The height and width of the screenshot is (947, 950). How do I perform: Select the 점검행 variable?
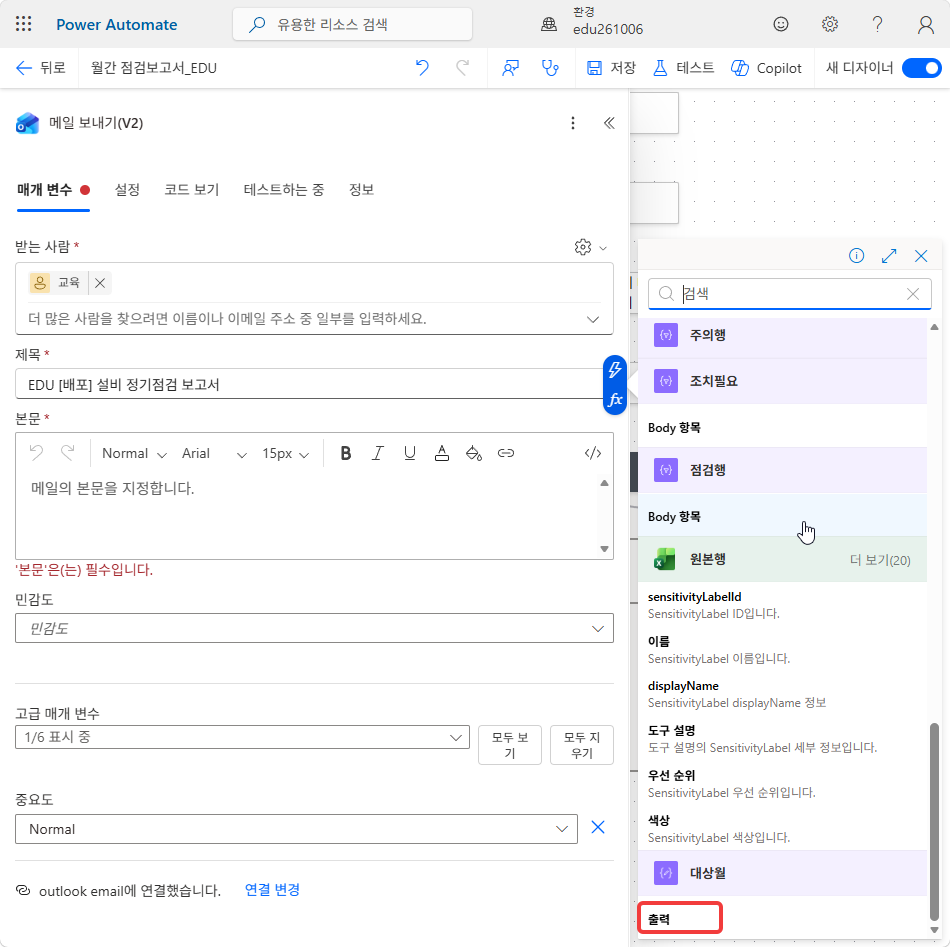[782, 470]
